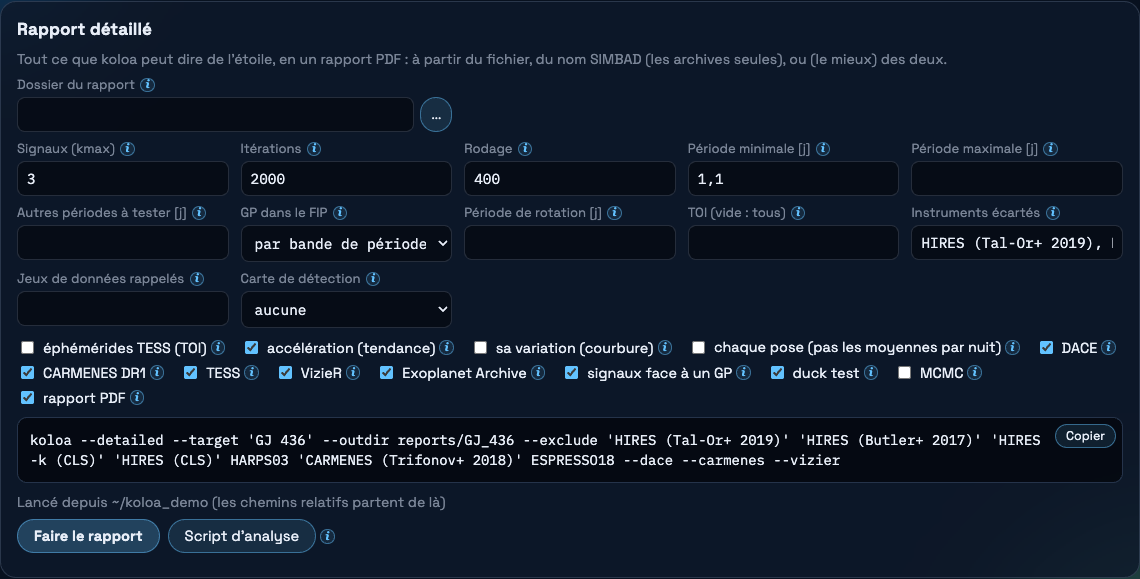Check the MCMC option
Image resolution: width=1140 pixels, height=579 pixels.
pos(904,372)
